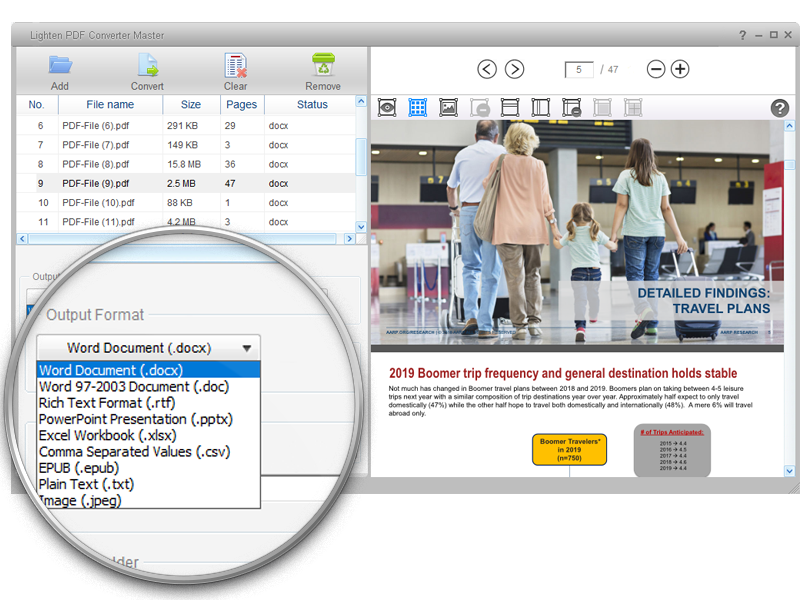Open the Output Format combo box
The image size is (800, 600).
coord(148,348)
